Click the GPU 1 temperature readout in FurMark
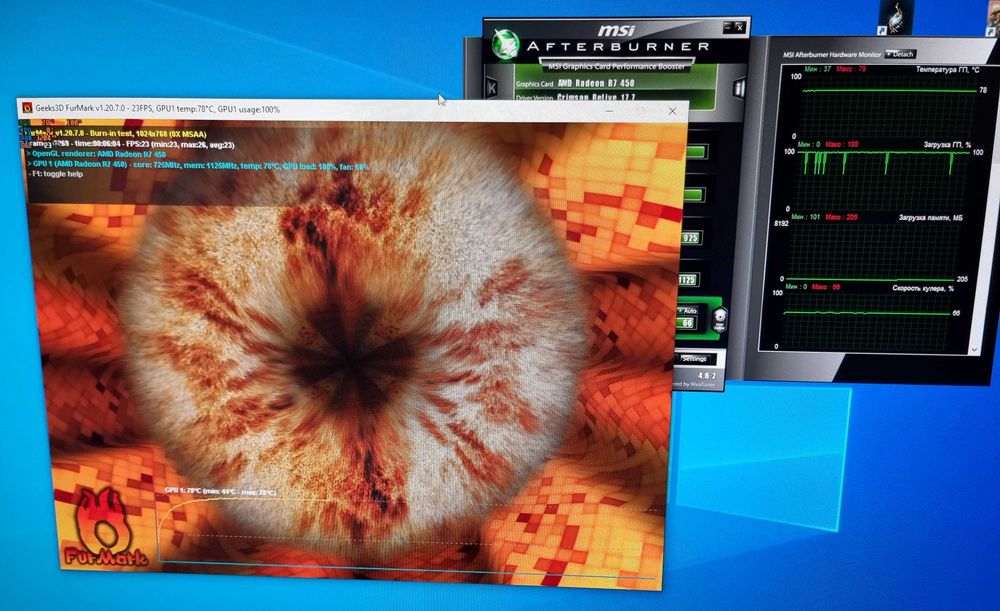Screen dimensions: 1000x611 220,492
